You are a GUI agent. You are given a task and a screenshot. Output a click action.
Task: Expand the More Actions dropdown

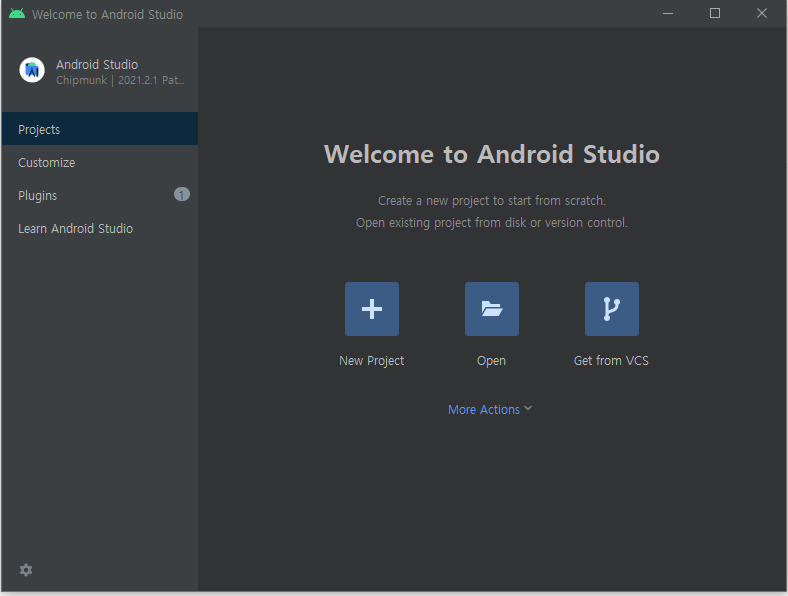coord(490,410)
